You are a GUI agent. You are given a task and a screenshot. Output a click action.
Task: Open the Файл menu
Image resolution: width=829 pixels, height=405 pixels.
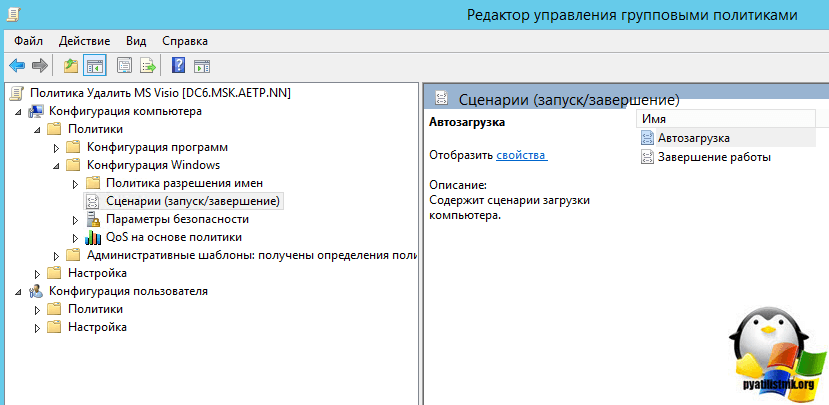coord(29,41)
